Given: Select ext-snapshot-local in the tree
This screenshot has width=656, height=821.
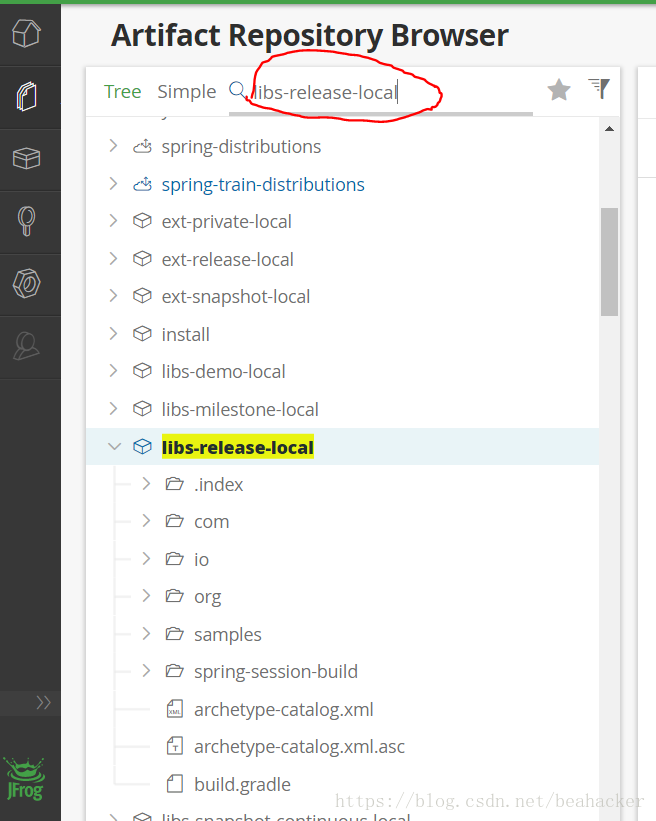Looking at the screenshot, I should pos(236,297).
